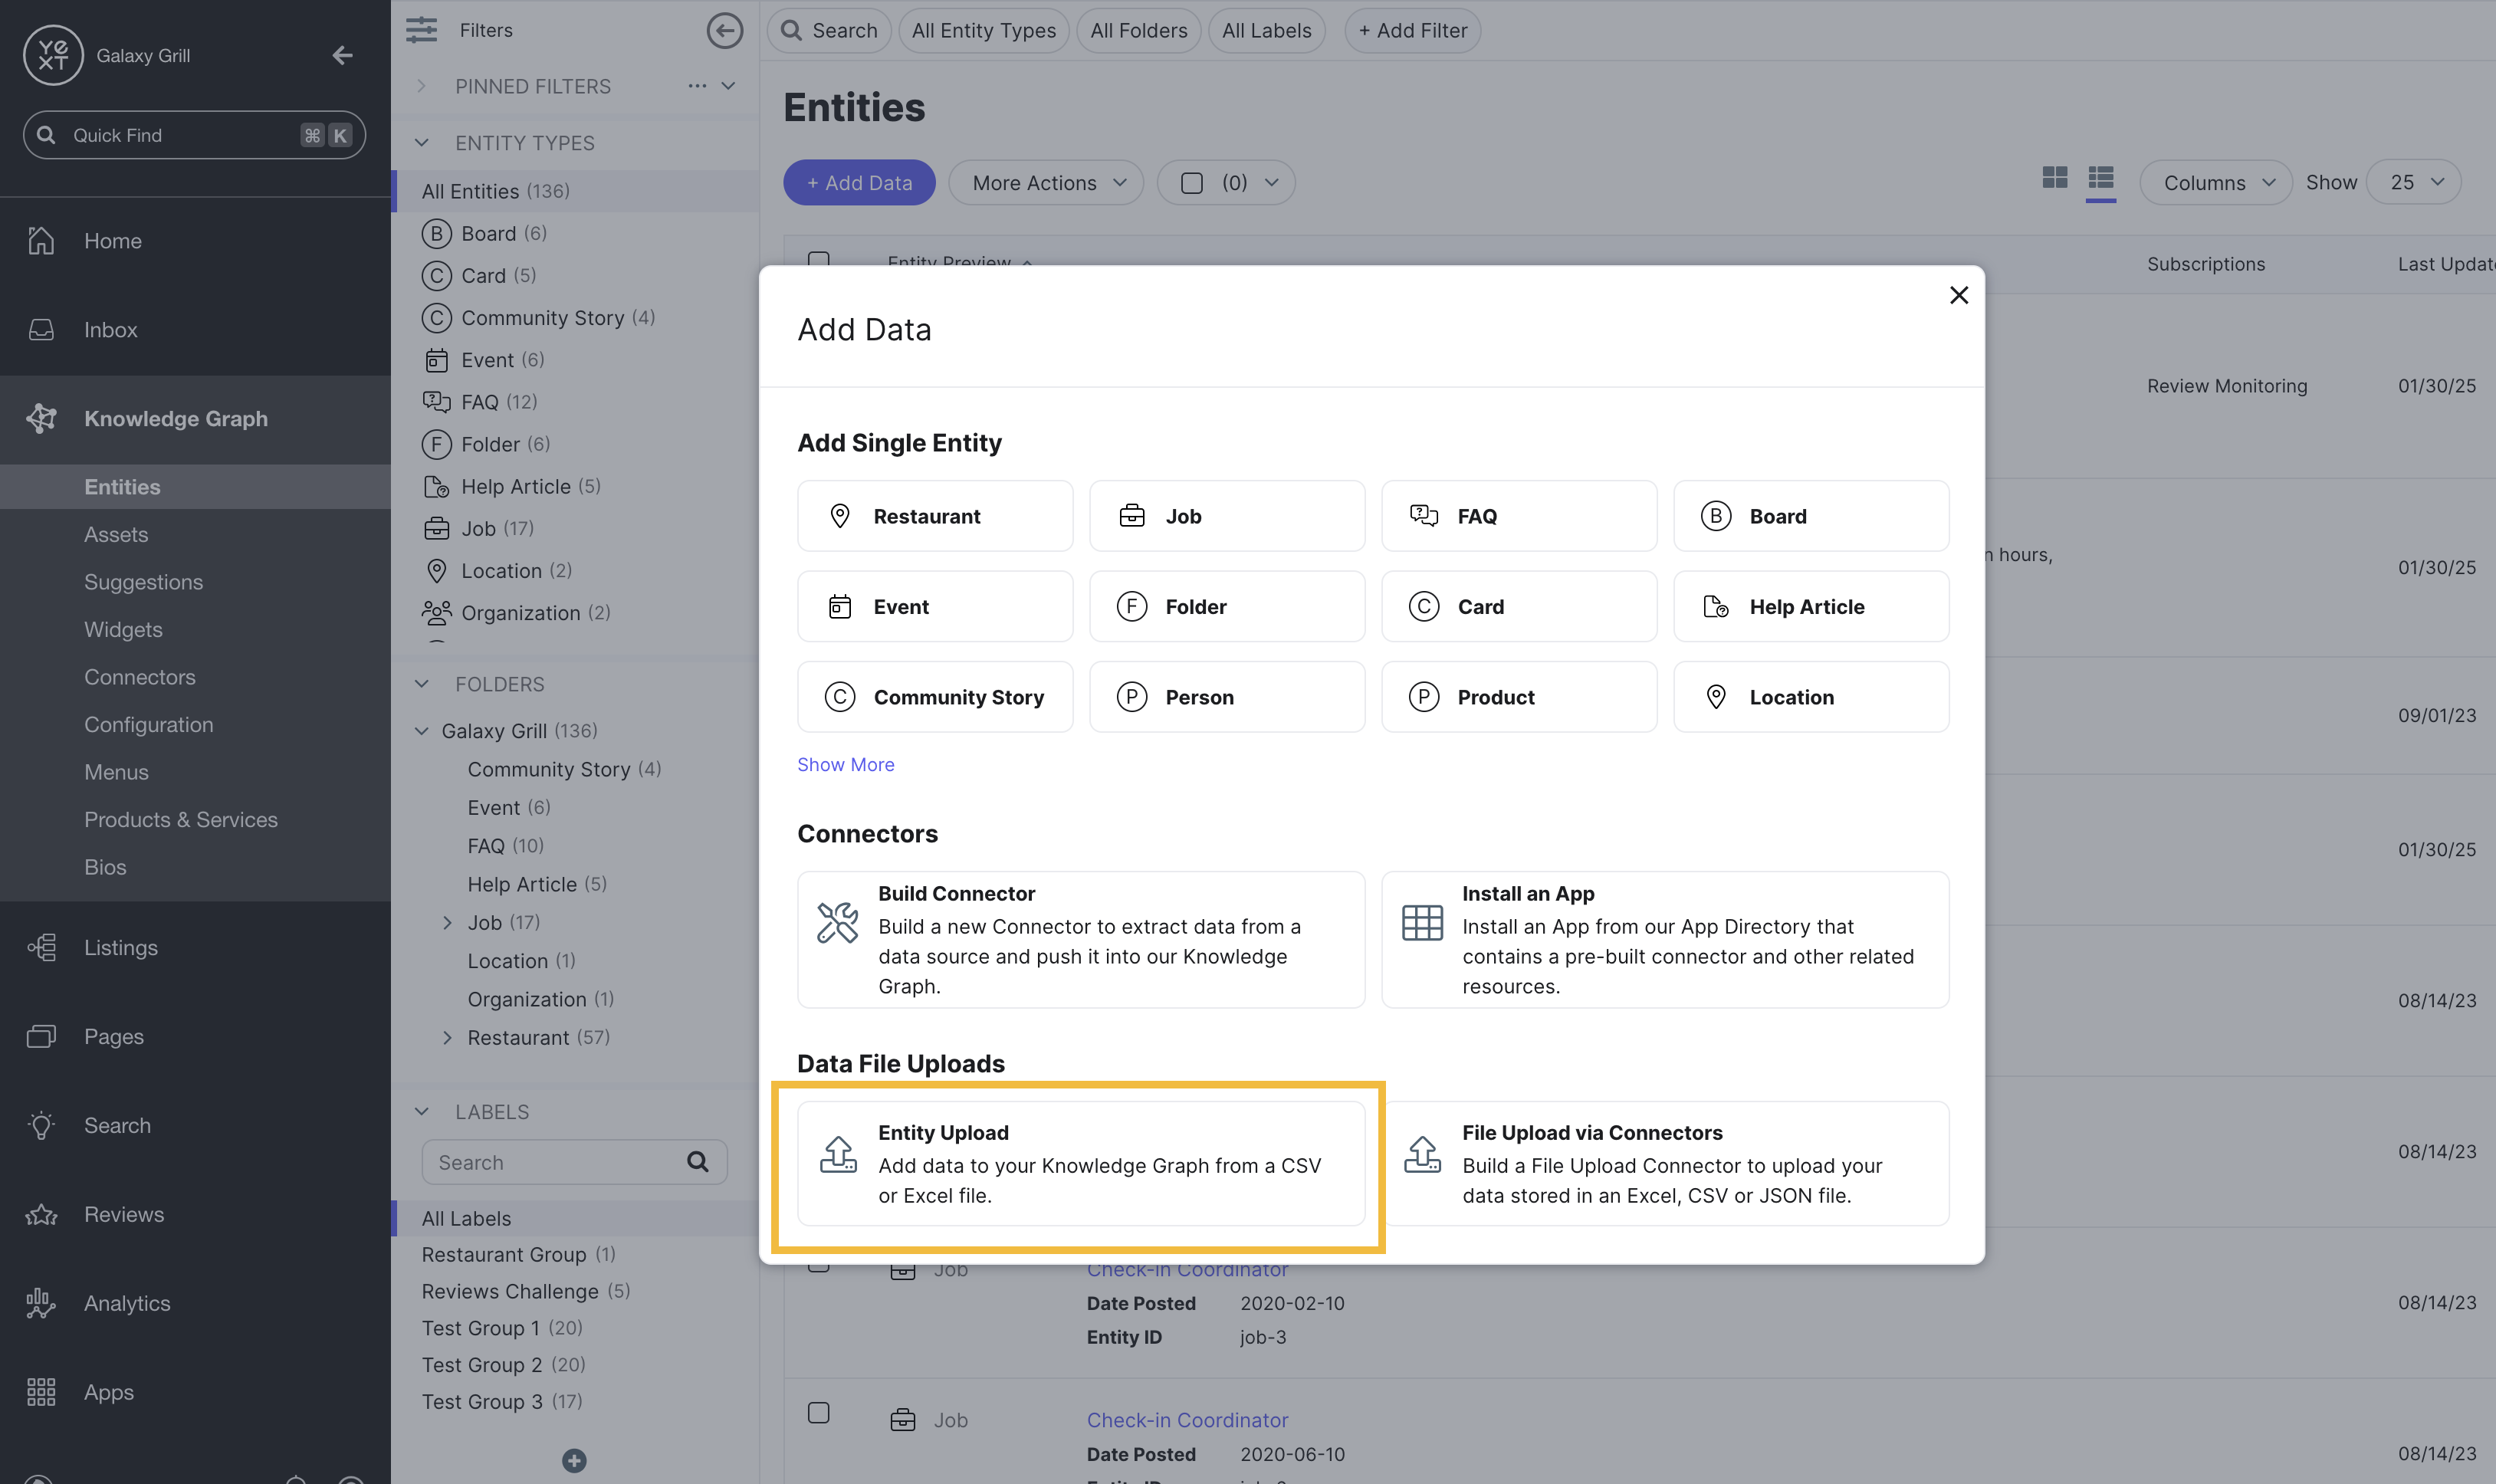
Task: Open the All Entity Types filter
Action: tap(983, 30)
